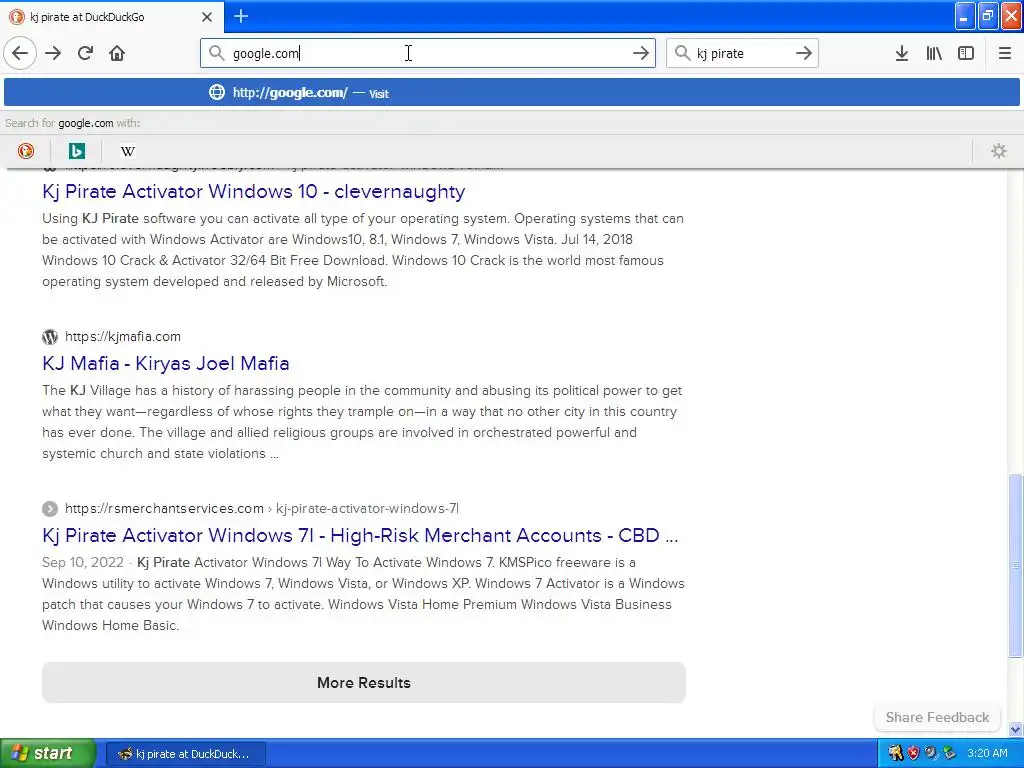1024x768 pixels.
Task: Click the search bar magnifier icon
Action: point(682,53)
